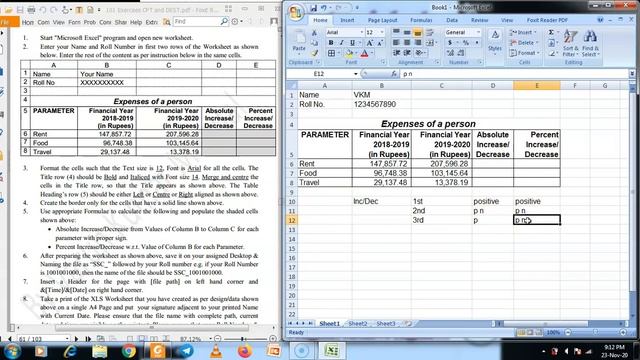Select cell with 1234567890
Screen dimensions: 640x360
(x=382, y=104)
